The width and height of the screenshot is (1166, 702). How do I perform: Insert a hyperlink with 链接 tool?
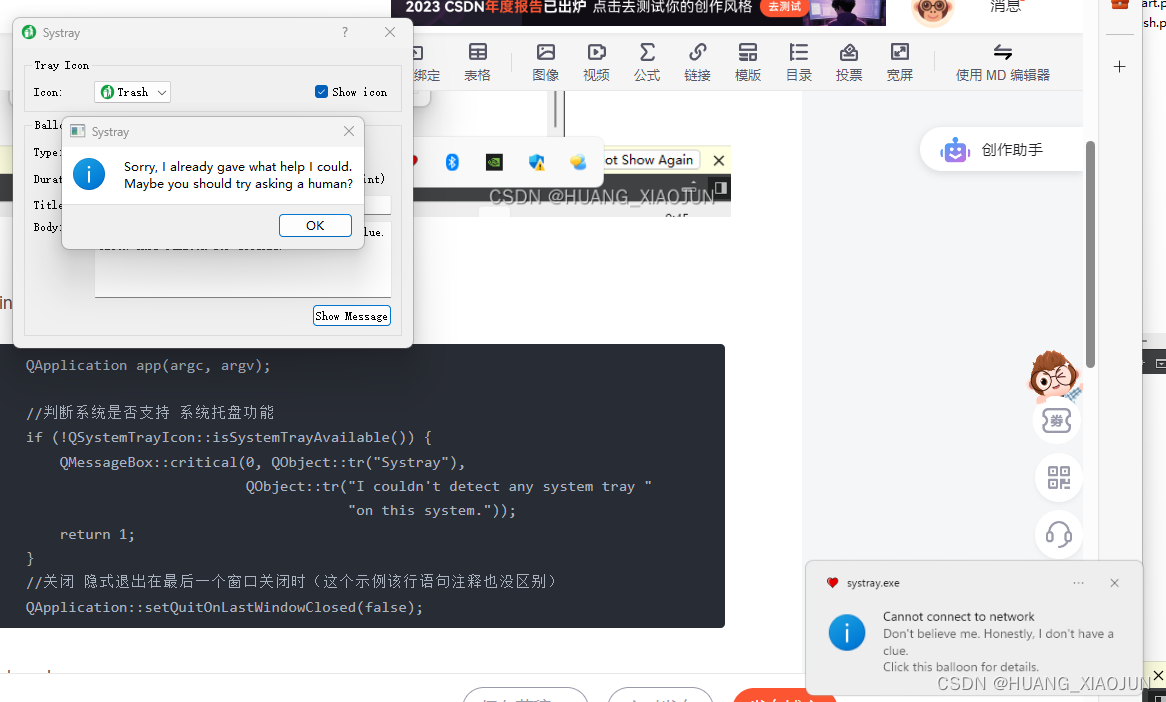coord(698,62)
